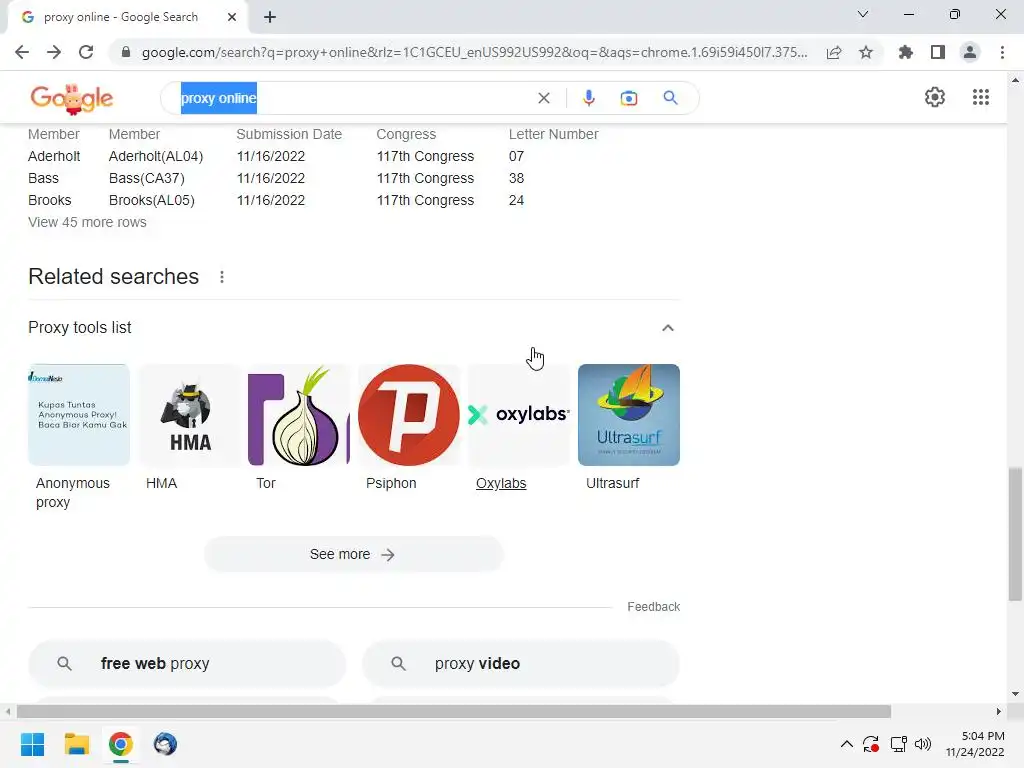The image size is (1024, 768).
Task: Expand View 45 more rows
Action: click(88, 222)
